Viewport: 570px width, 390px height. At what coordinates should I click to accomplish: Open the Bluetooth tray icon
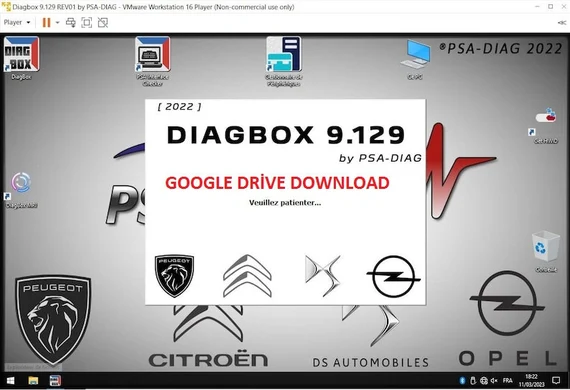462,381
